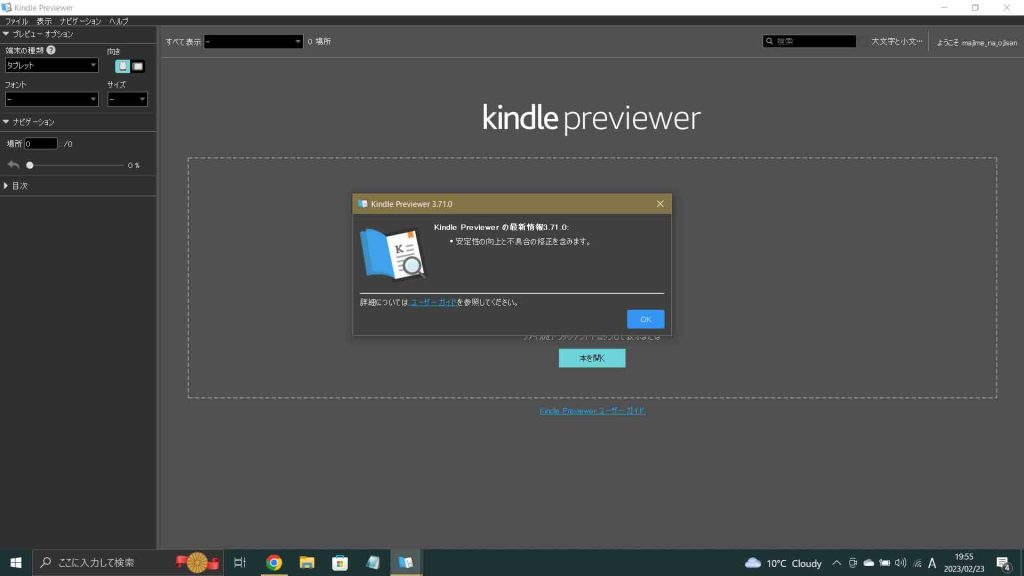
Task: Open the Windows Start menu
Action: pyautogui.click(x=16, y=562)
